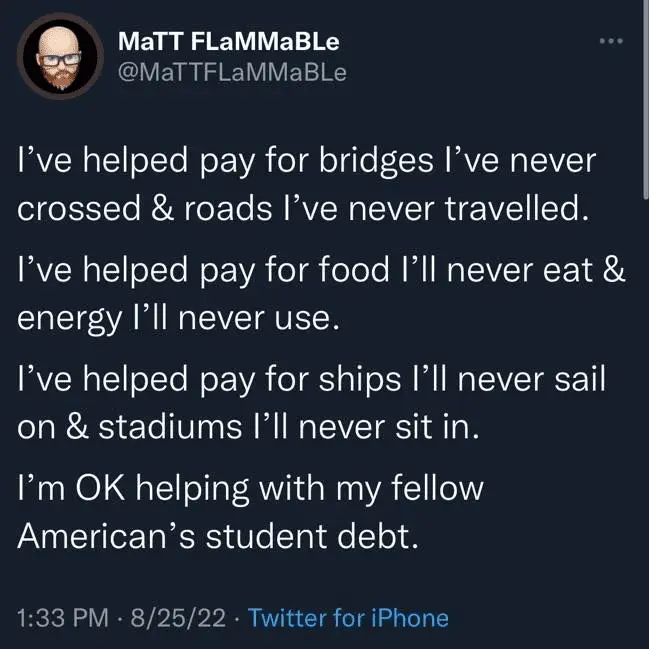Open the Twitter for iPhone source link
This screenshot has width=649, height=649.
(x=348, y=617)
